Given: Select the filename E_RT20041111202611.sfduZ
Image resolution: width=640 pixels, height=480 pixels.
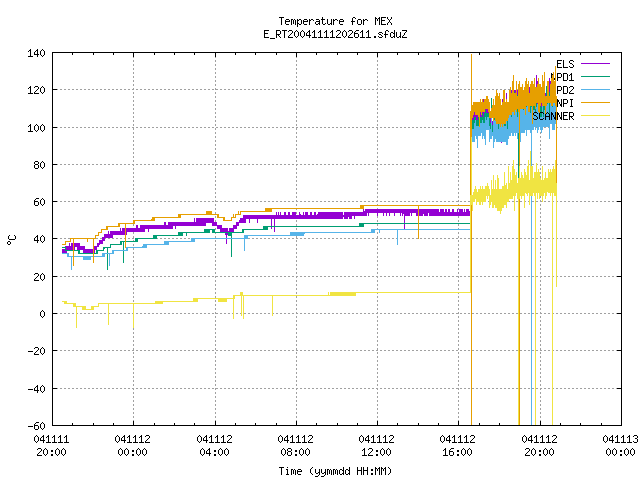Looking at the screenshot, I should [x=336, y=34].
